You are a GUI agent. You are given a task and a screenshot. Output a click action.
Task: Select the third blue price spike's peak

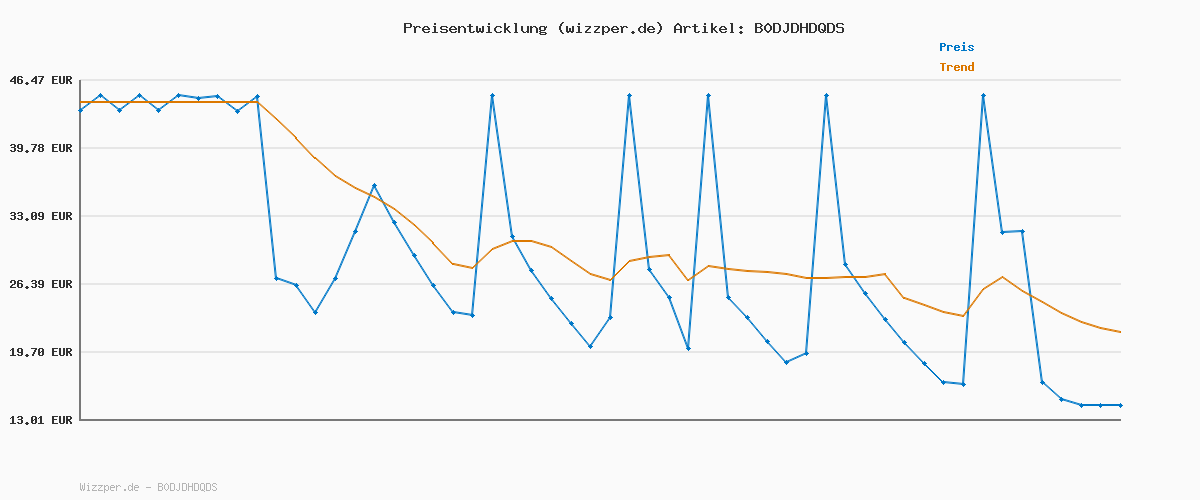coord(708,95)
